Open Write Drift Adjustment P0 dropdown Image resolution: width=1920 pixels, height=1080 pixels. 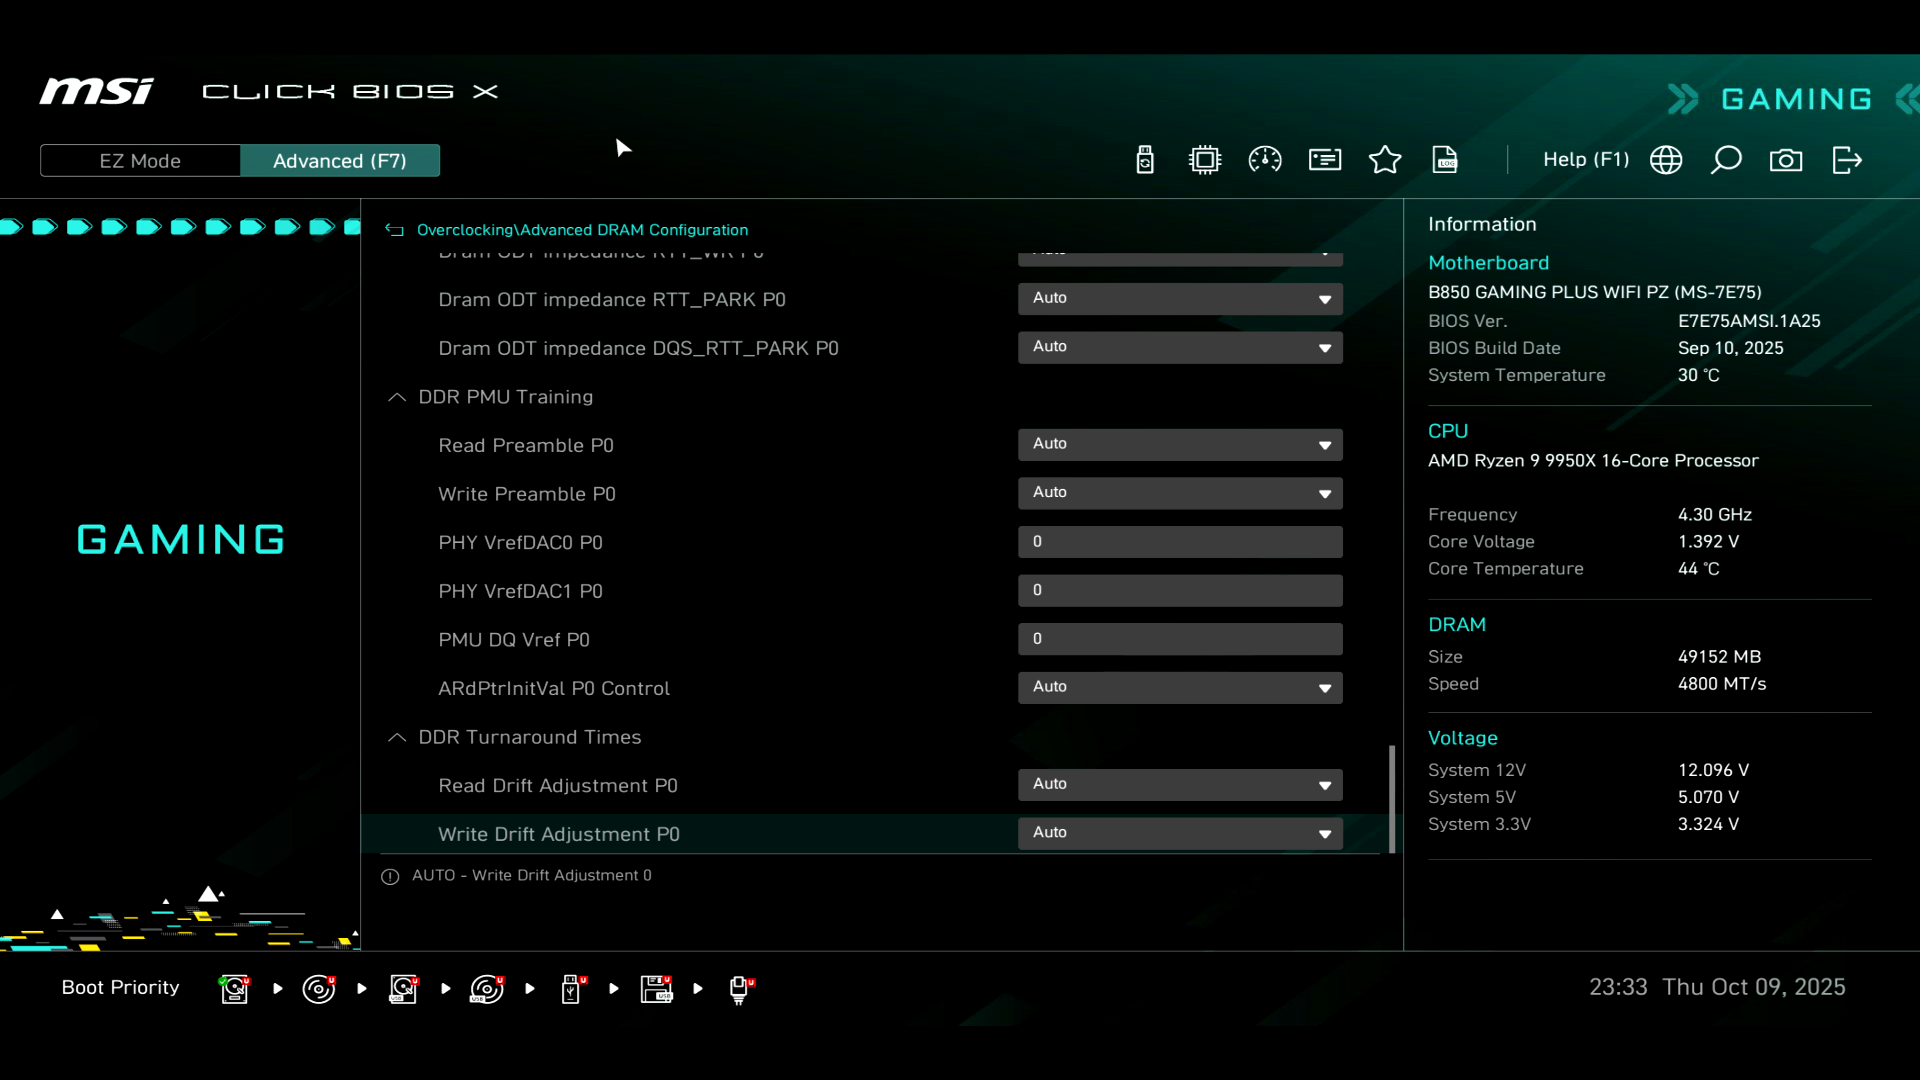pyautogui.click(x=1180, y=833)
